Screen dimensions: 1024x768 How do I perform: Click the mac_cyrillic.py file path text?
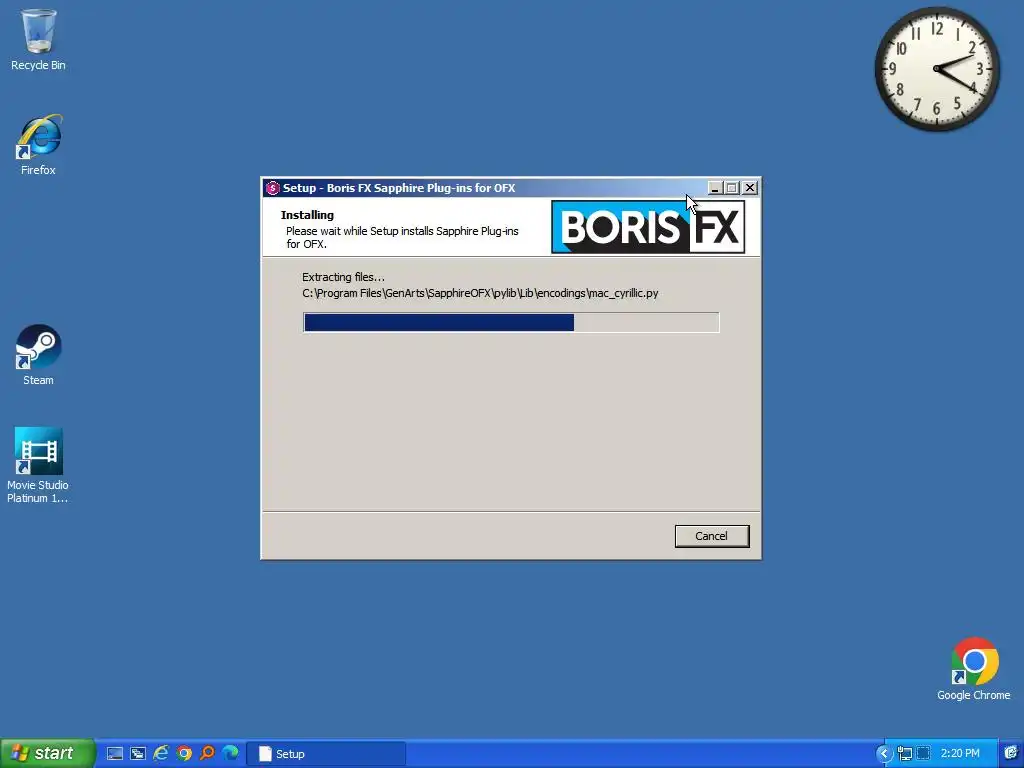click(480, 293)
